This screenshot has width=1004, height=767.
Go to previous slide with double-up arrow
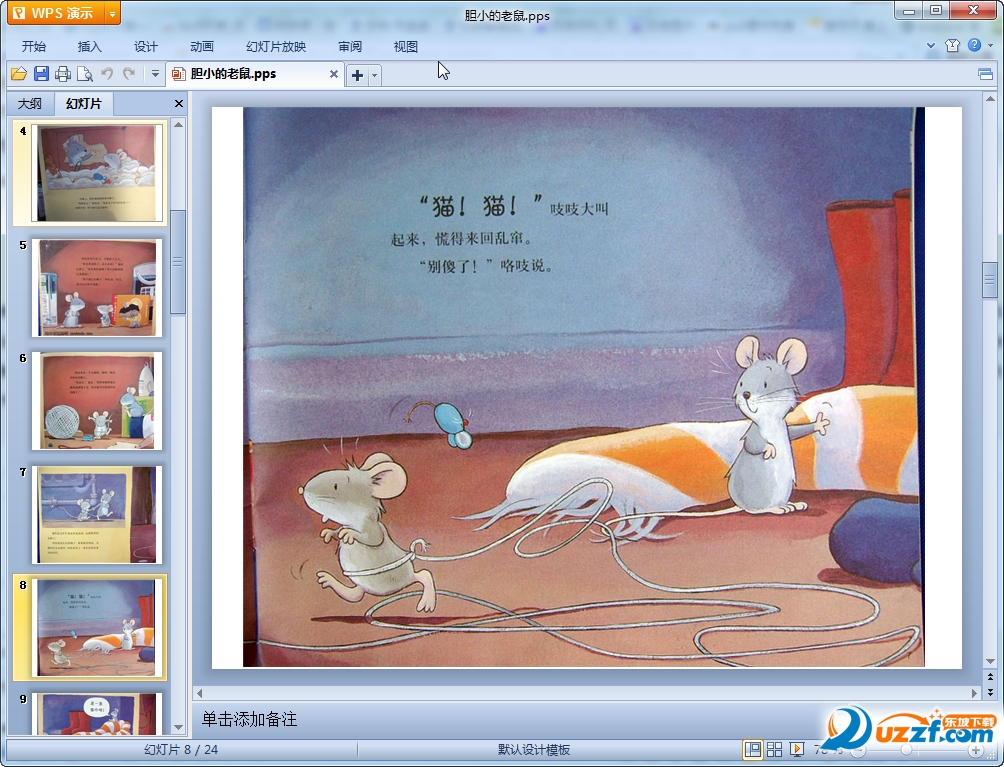[x=990, y=677]
